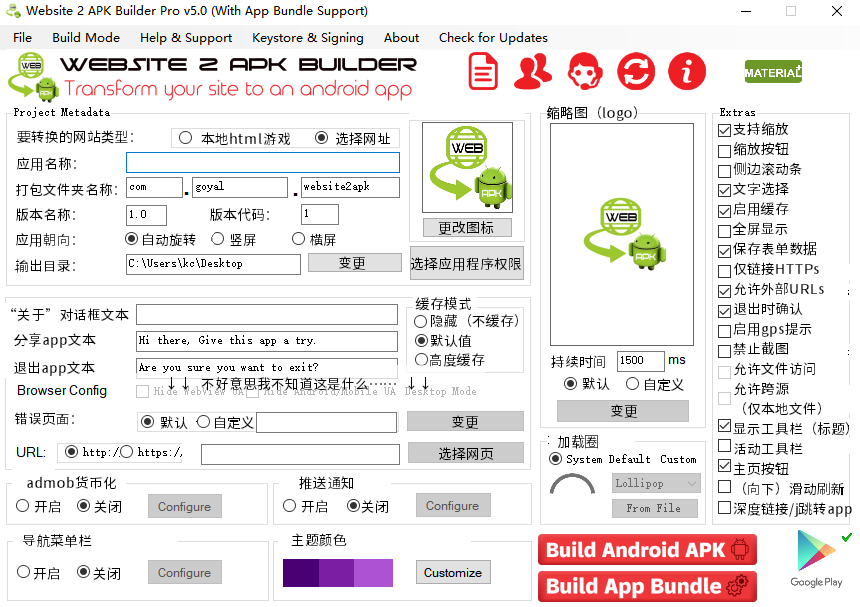Screen dimensions: 860x607
Task: Enable the 全屏显示 checkbox
Action: tap(725, 230)
